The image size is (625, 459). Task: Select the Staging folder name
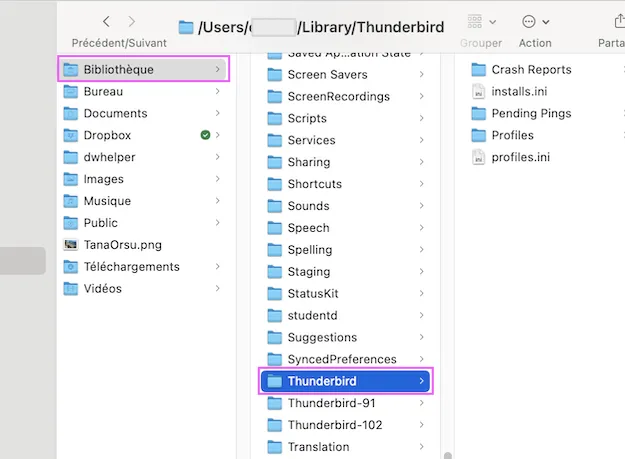pos(309,272)
